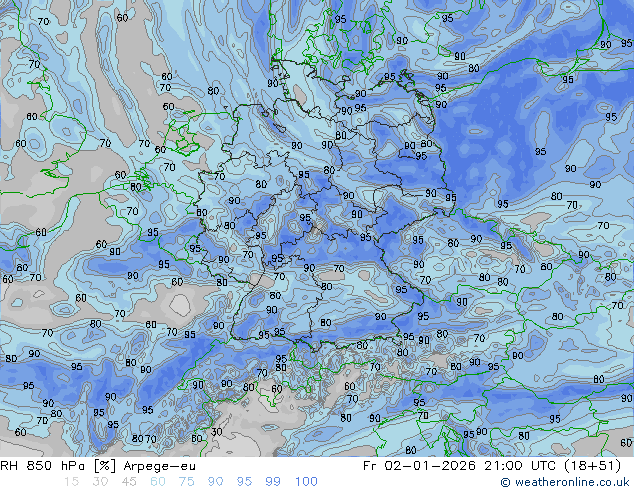Select the 15 value in the colour legend
The width and height of the screenshot is (634, 490).
71,482
